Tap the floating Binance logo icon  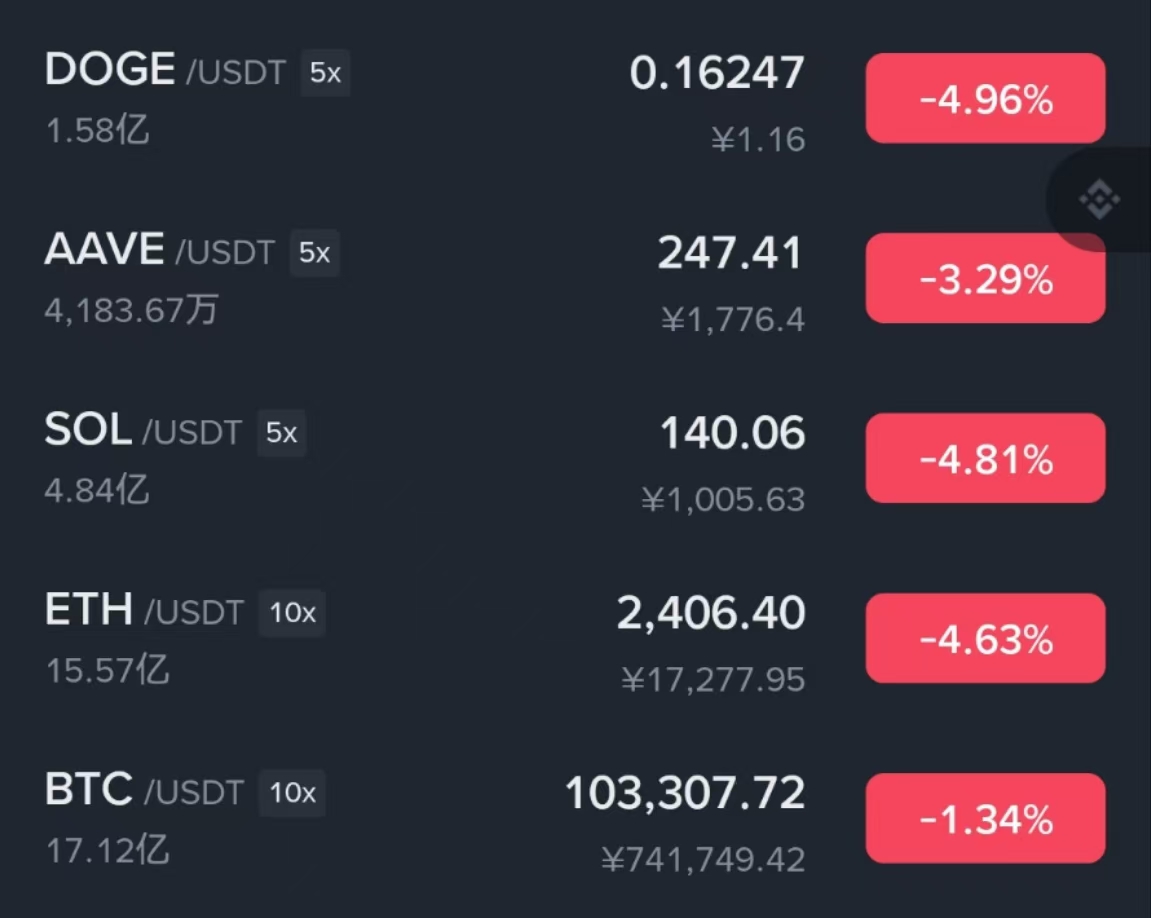pos(1099,199)
